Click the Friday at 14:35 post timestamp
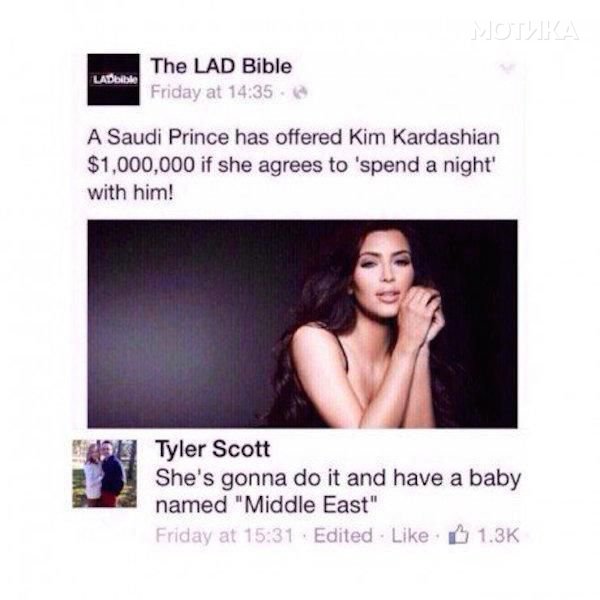Viewport: 600px width, 600px height. tap(212, 92)
